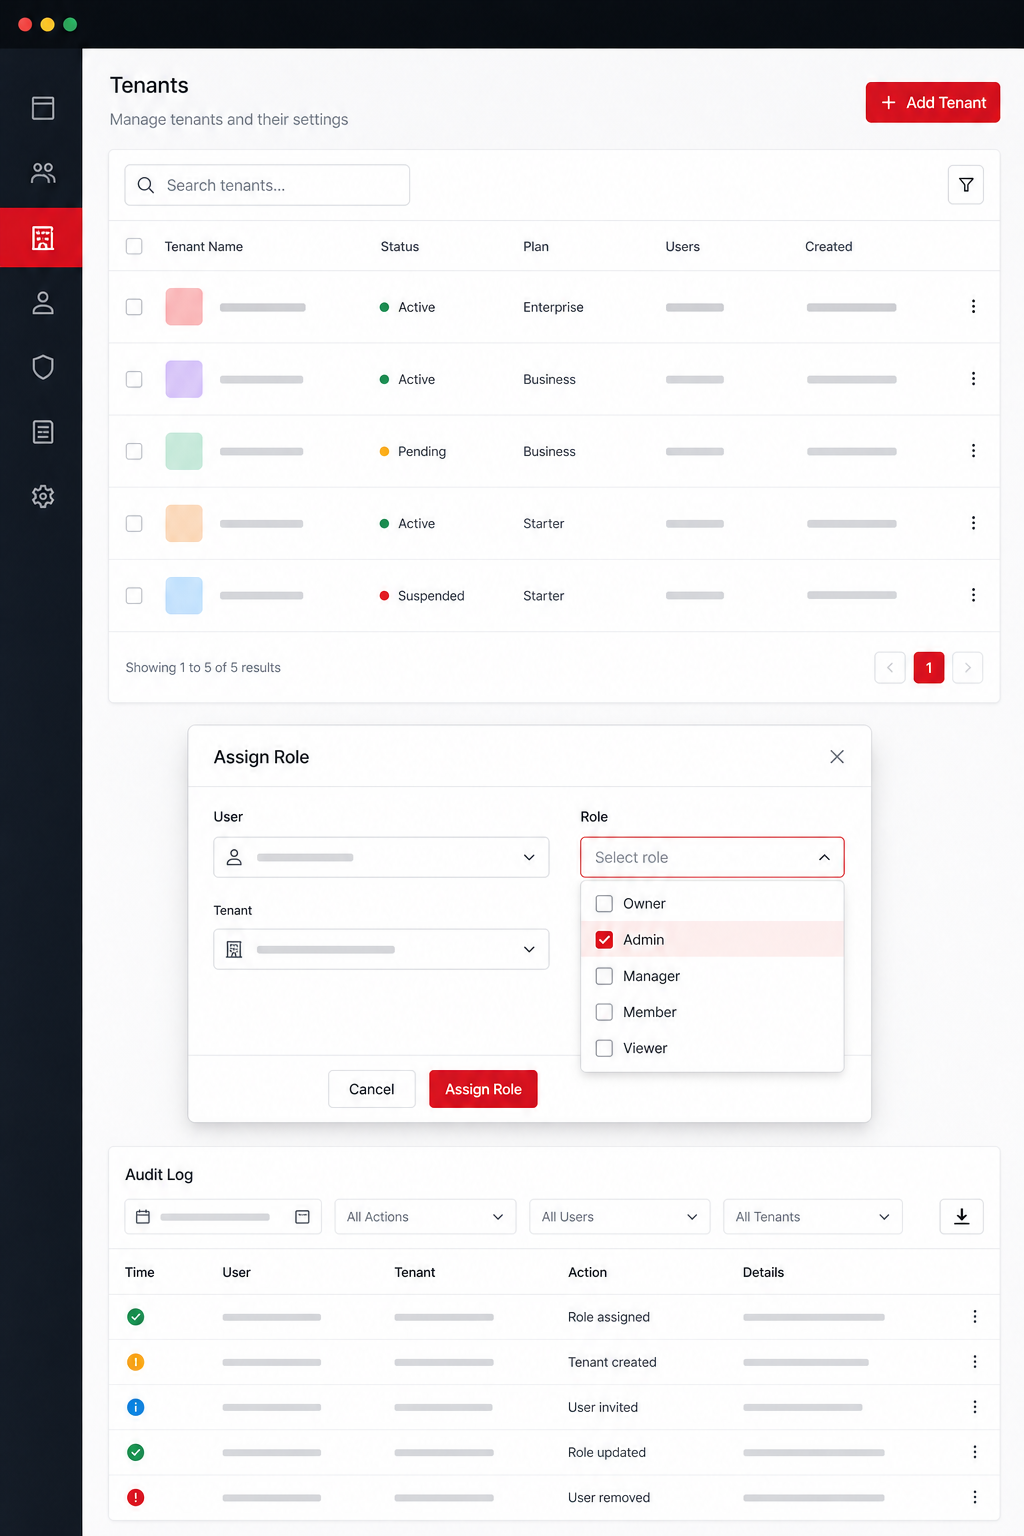This screenshot has height=1536, width=1024.
Task: Click the Add Tenant button
Action: pos(933,102)
